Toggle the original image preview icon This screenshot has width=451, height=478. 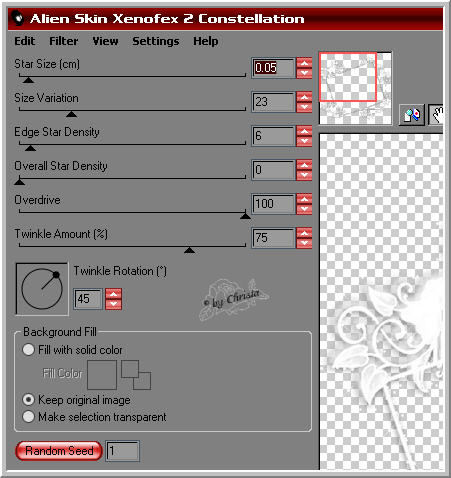coord(412,115)
